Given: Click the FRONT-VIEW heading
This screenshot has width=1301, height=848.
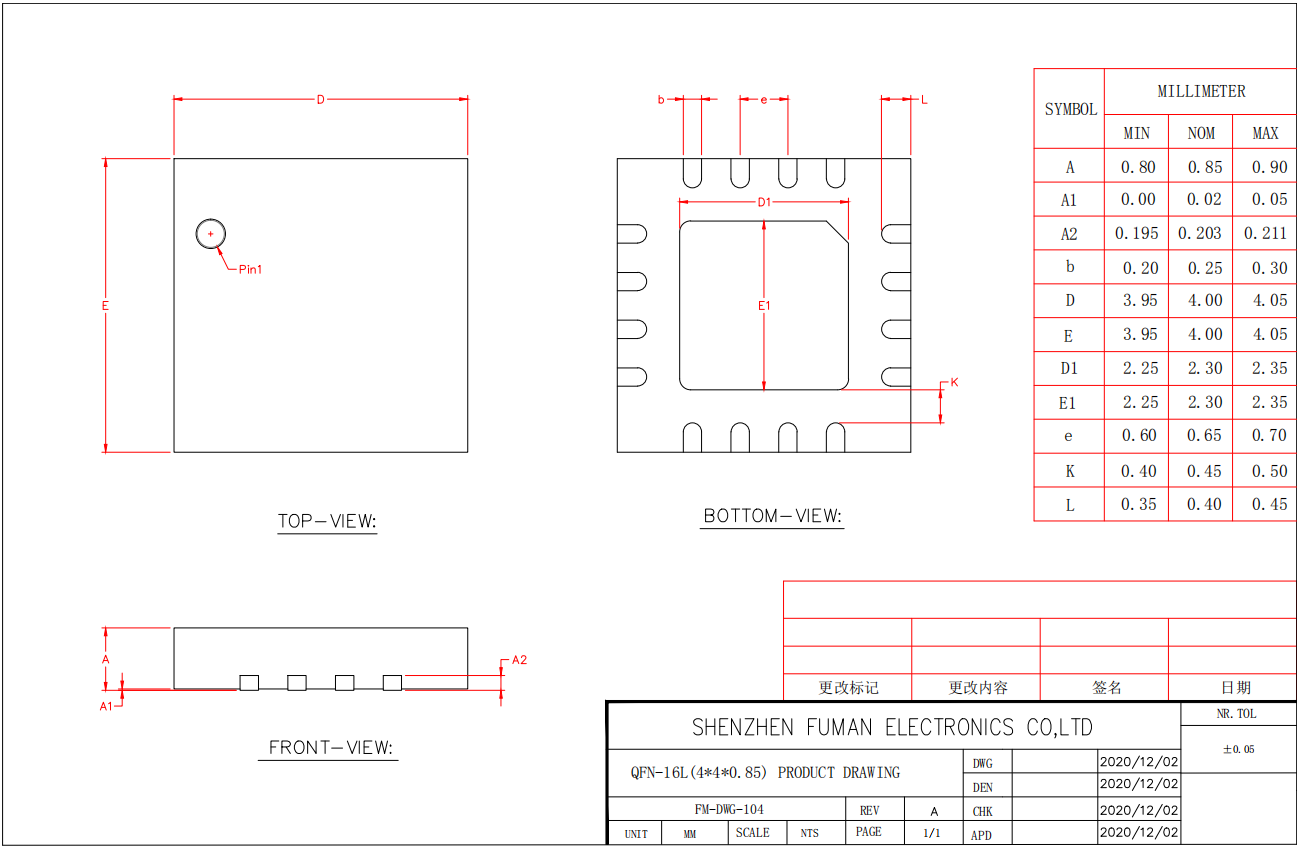Looking at the screenshot, I should click(331, 745).
